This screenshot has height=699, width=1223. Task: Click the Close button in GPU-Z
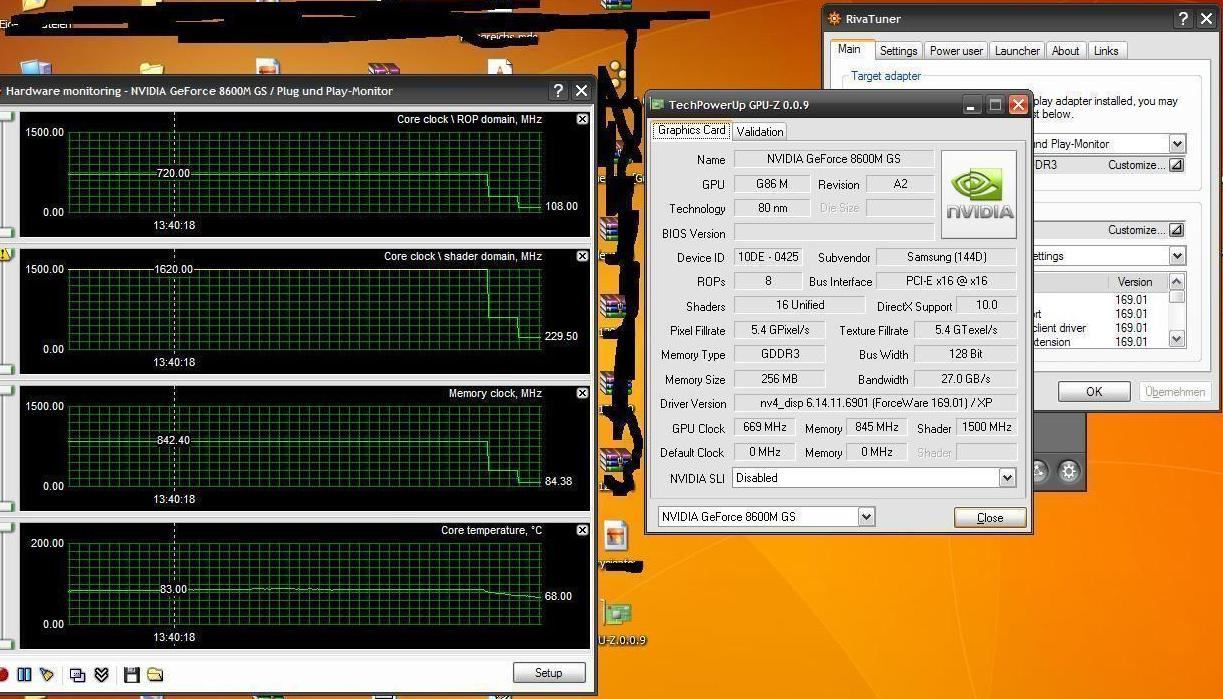click(990, 517)
